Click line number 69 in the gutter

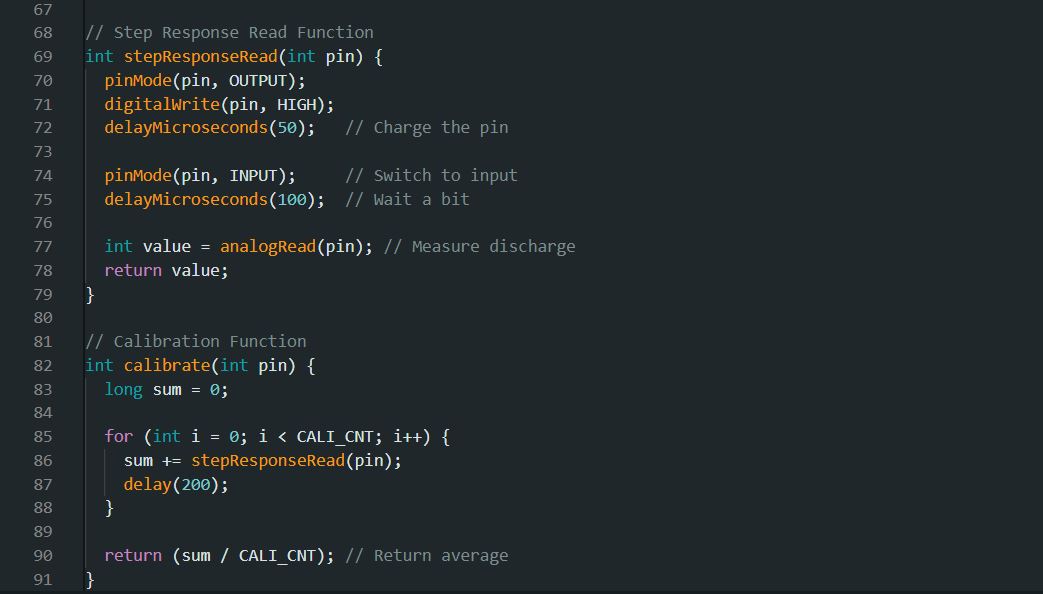click(x=43, y=57)
